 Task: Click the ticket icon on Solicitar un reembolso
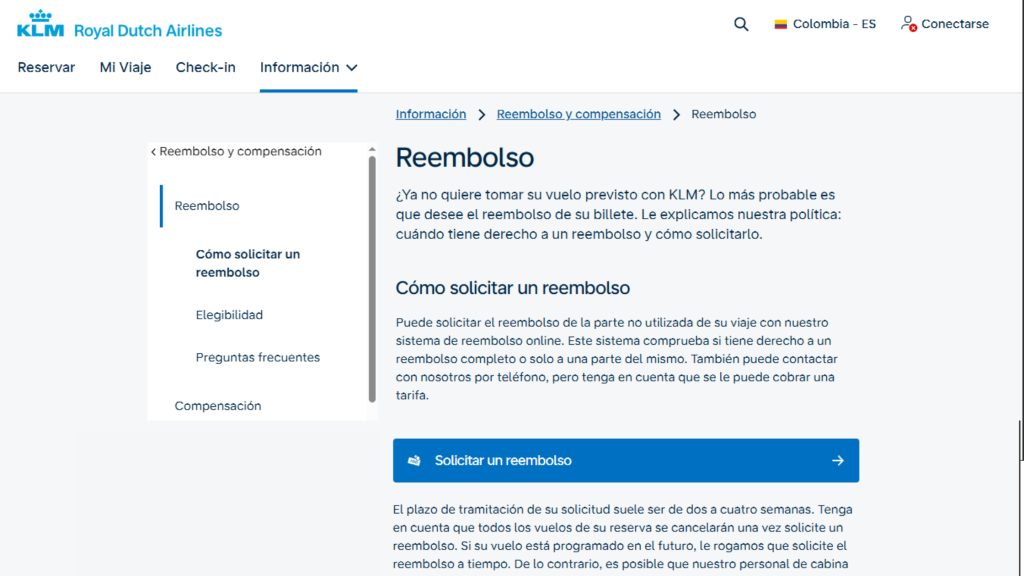coord(414,460)
